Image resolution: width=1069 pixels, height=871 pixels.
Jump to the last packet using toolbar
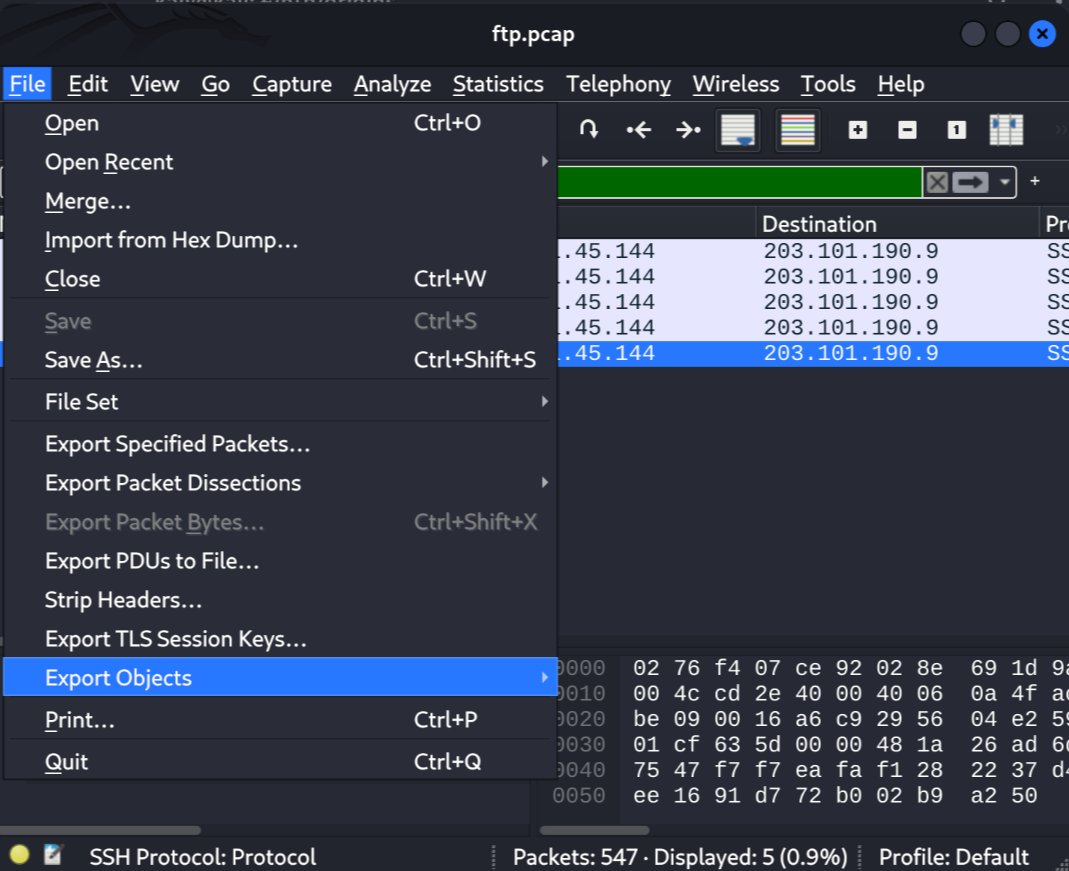pyautogui.click(x=689, y=129)
